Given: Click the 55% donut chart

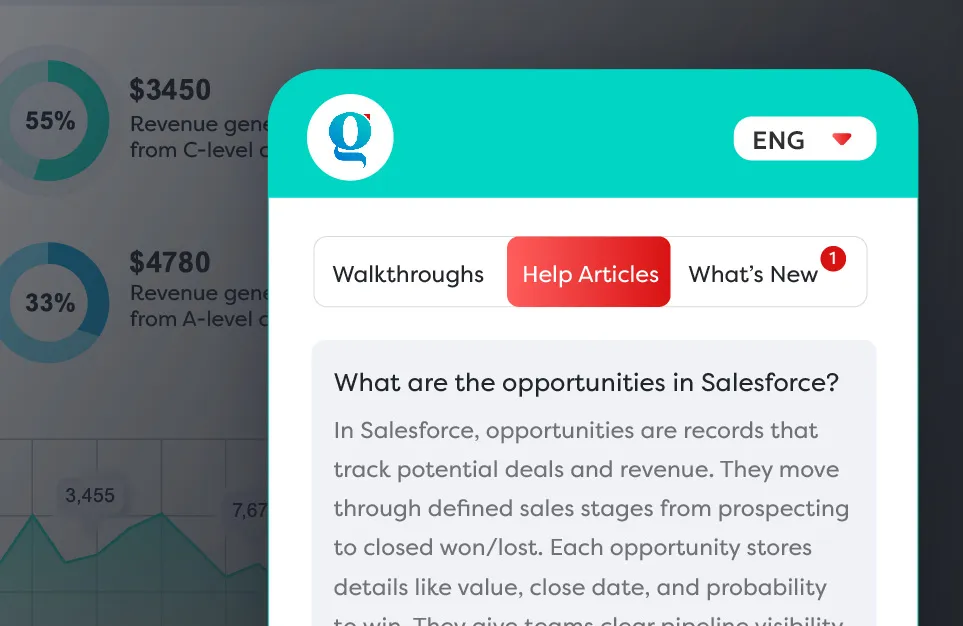Looking at the screenshot, I should [x=51, y=121].
